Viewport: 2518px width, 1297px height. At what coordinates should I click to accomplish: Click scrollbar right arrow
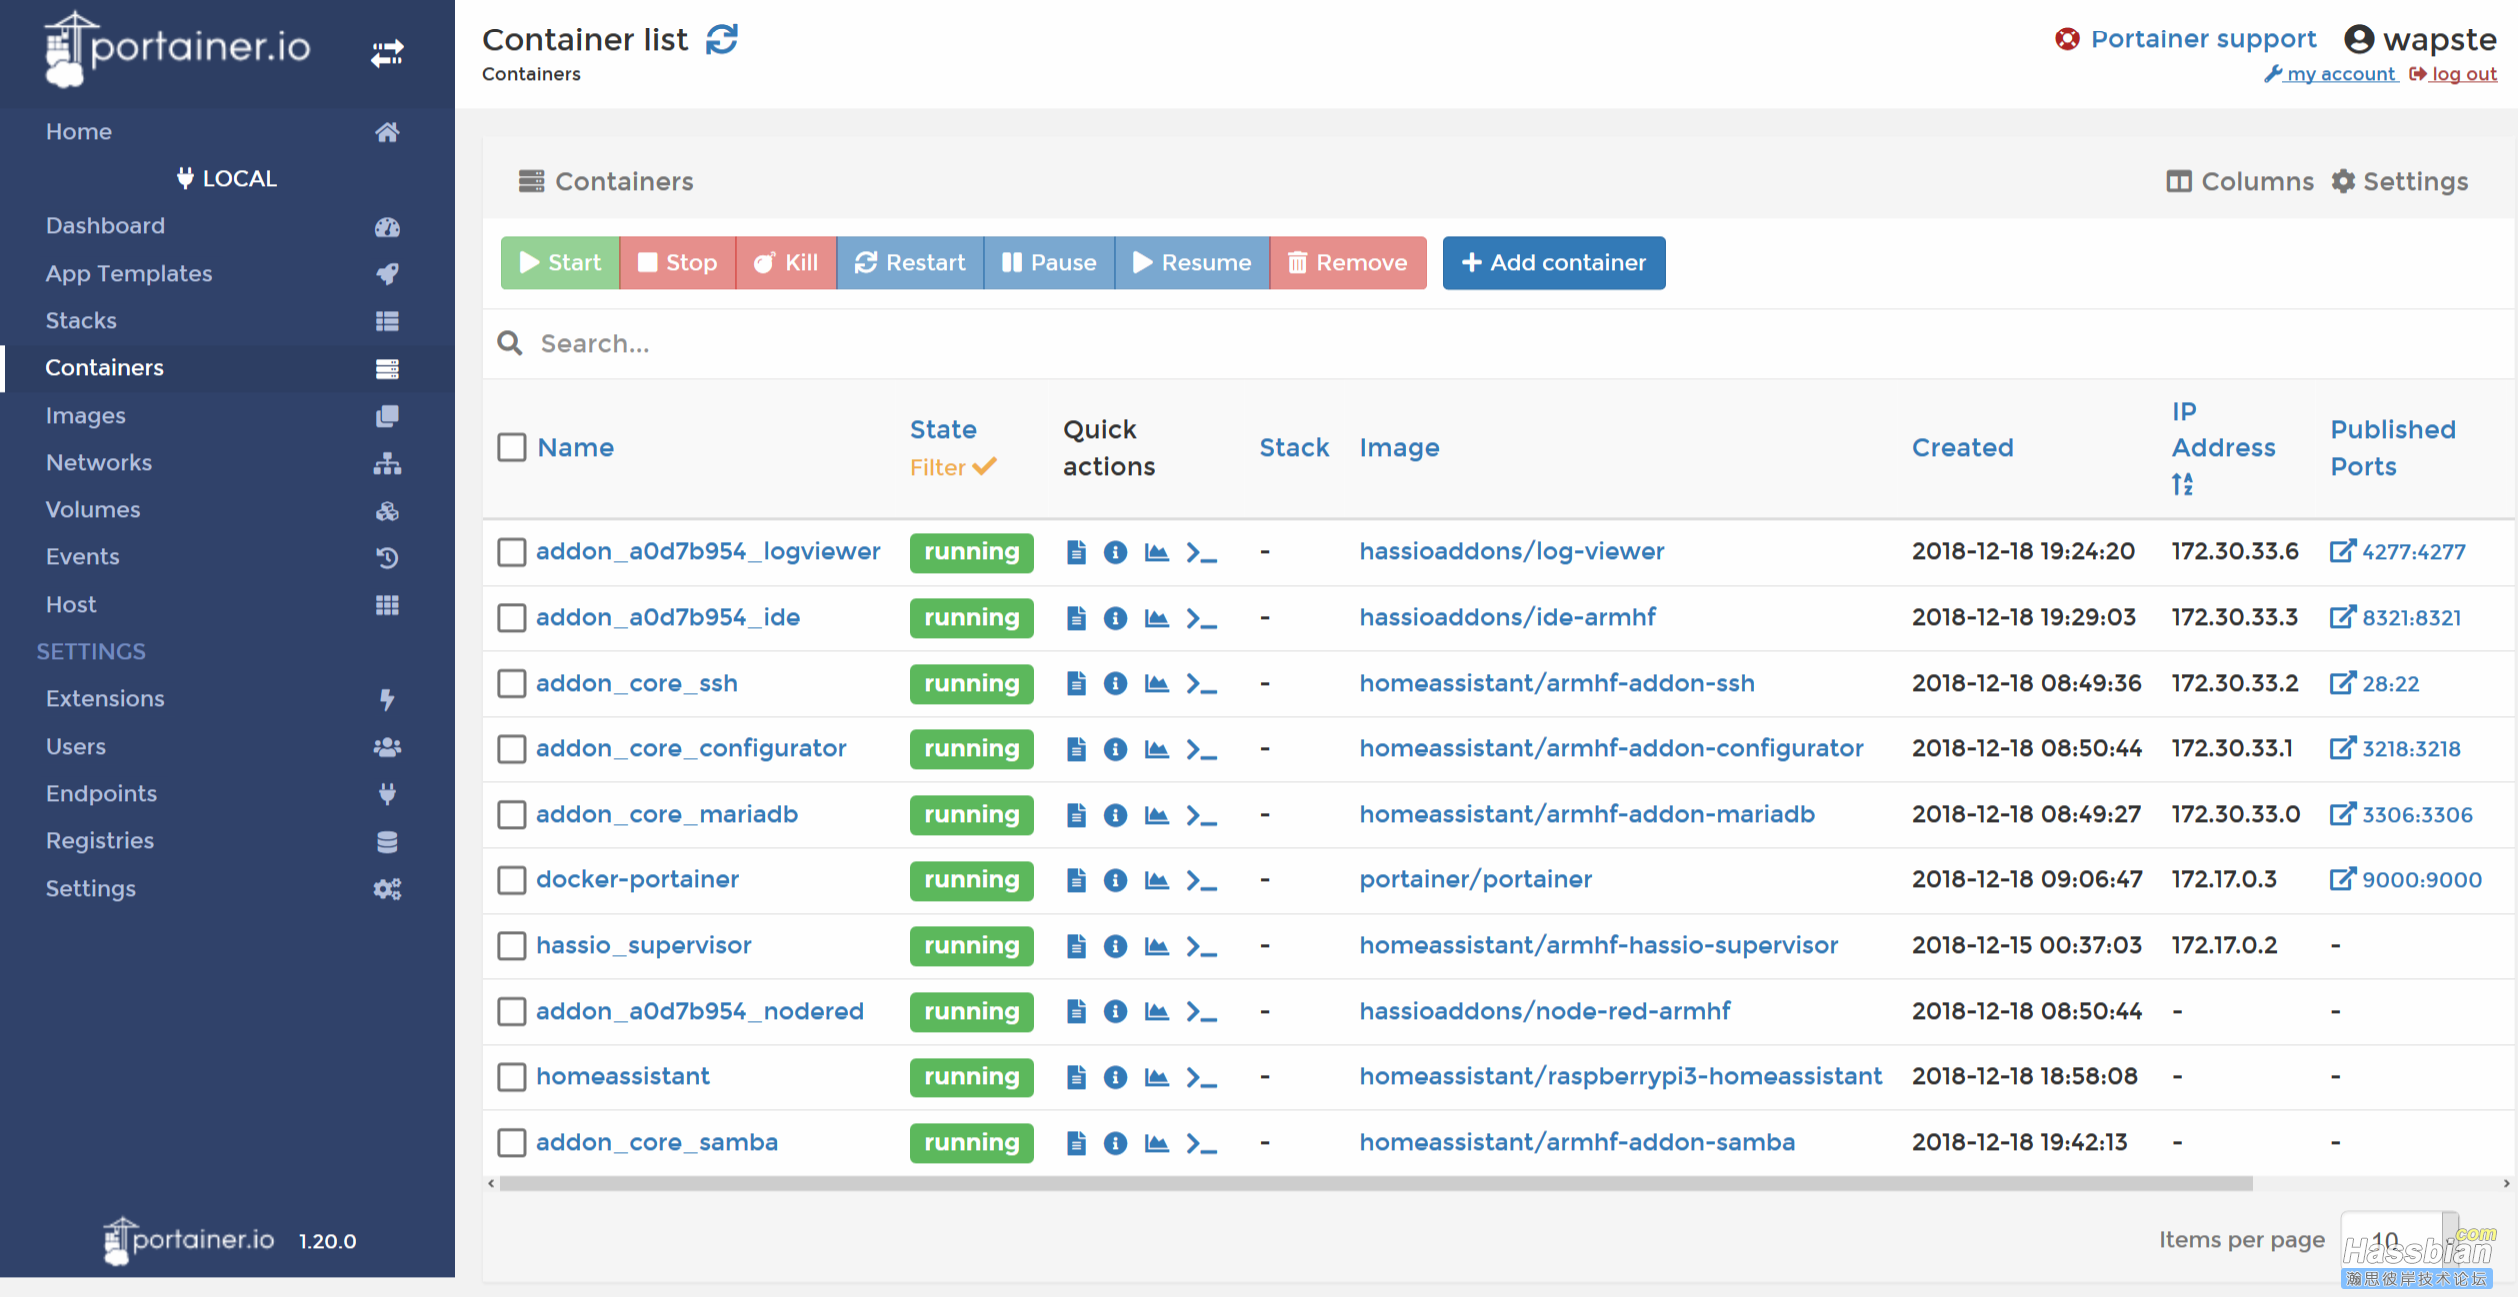click(2506, 1184)
